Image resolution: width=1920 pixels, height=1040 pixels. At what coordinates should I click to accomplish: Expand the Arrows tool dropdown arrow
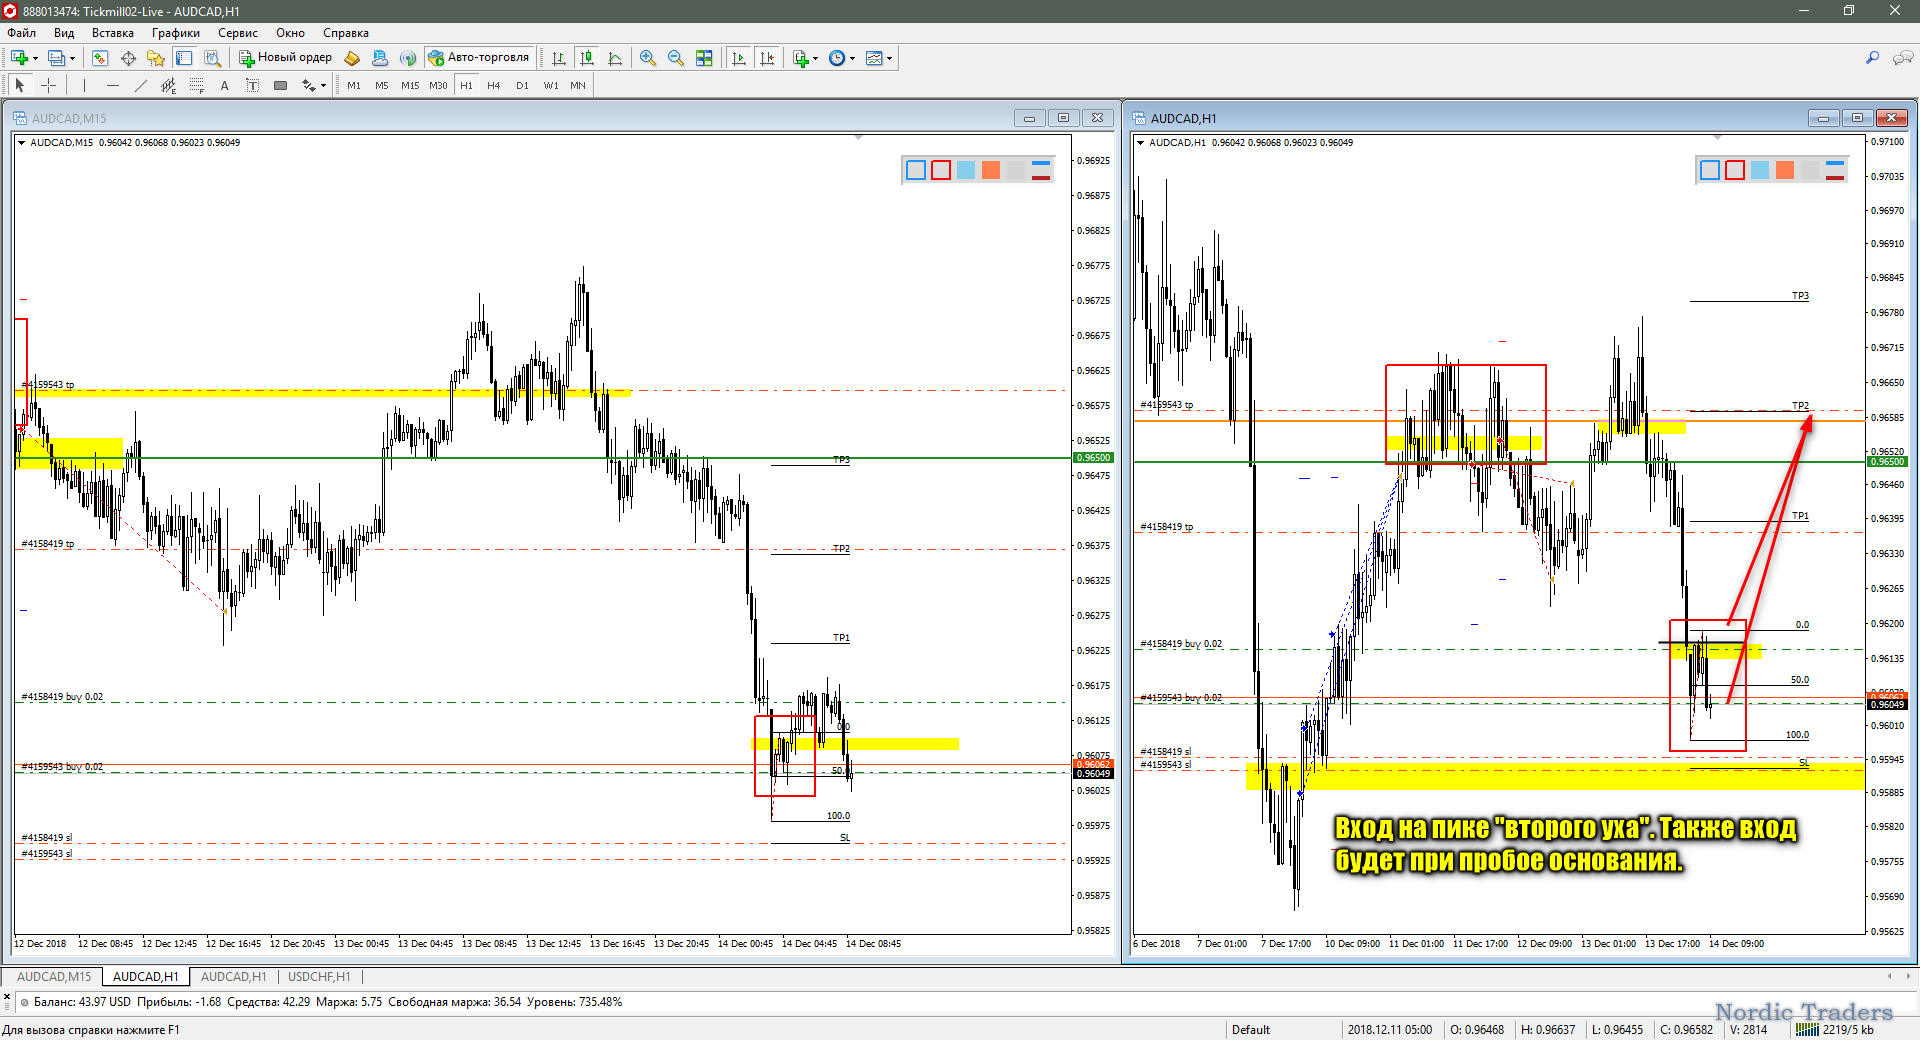point(323,86)
